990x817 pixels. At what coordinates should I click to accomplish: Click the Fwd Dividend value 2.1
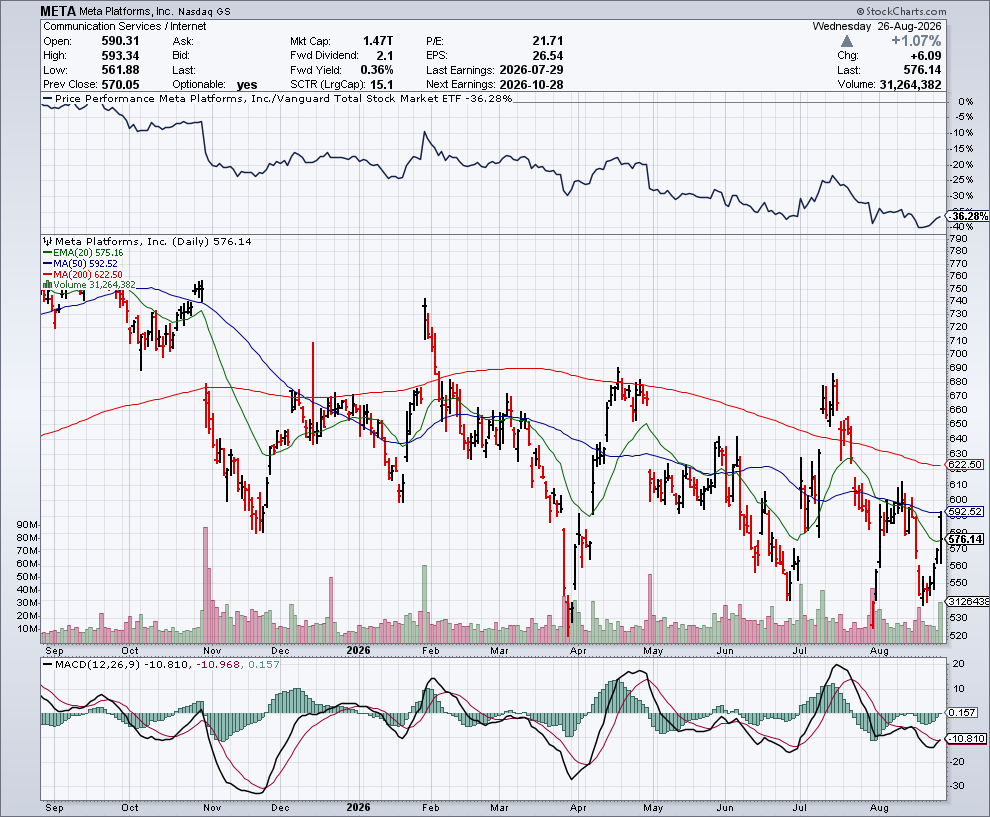[x=385, y=56]
